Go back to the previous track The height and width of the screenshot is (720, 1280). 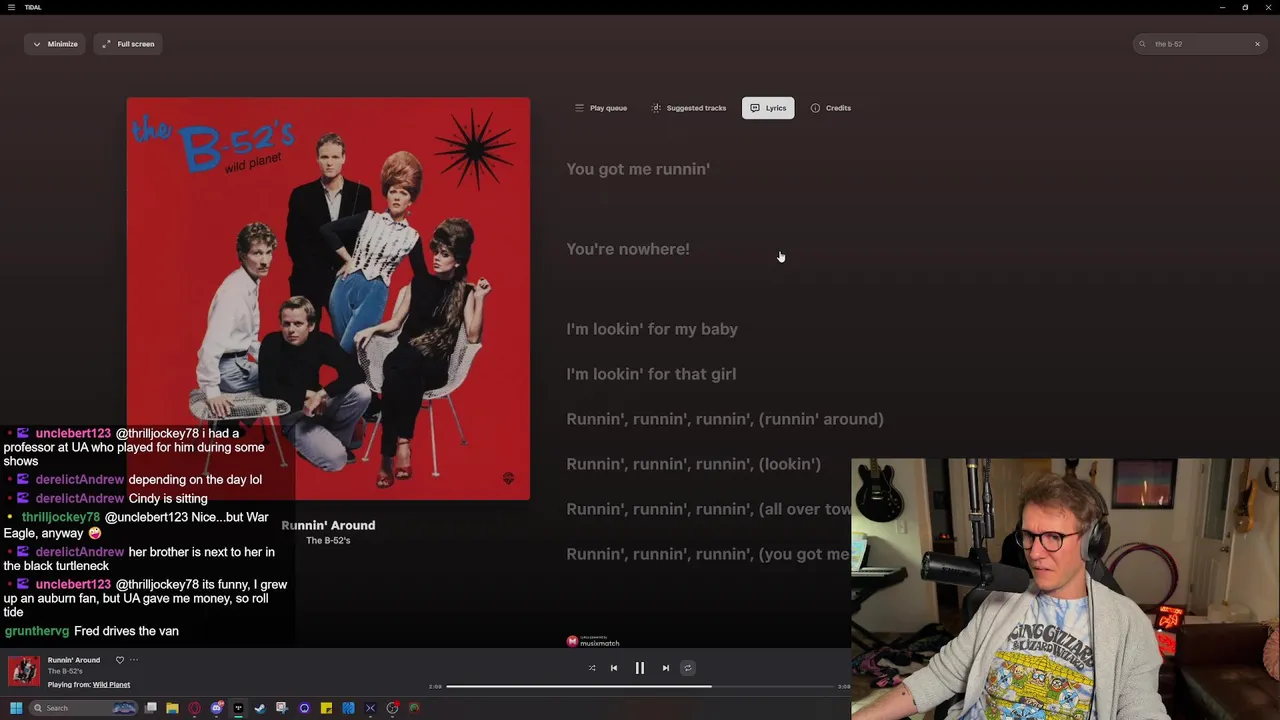pos(614,668)
